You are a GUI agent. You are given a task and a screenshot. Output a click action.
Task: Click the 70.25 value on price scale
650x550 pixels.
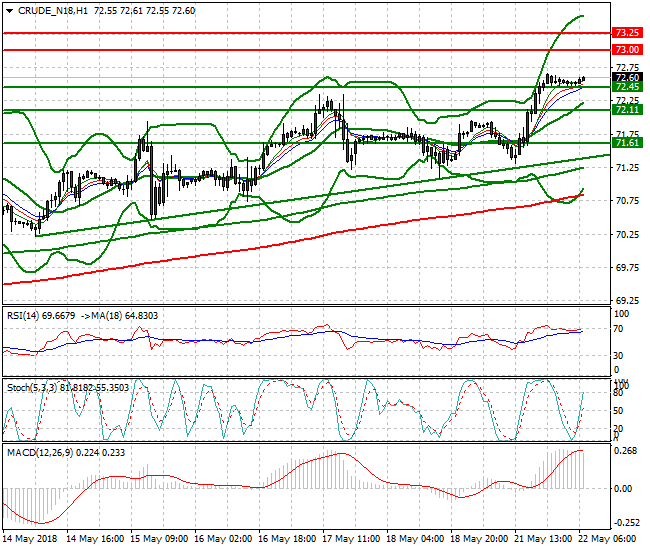click(x=627, y=235)
